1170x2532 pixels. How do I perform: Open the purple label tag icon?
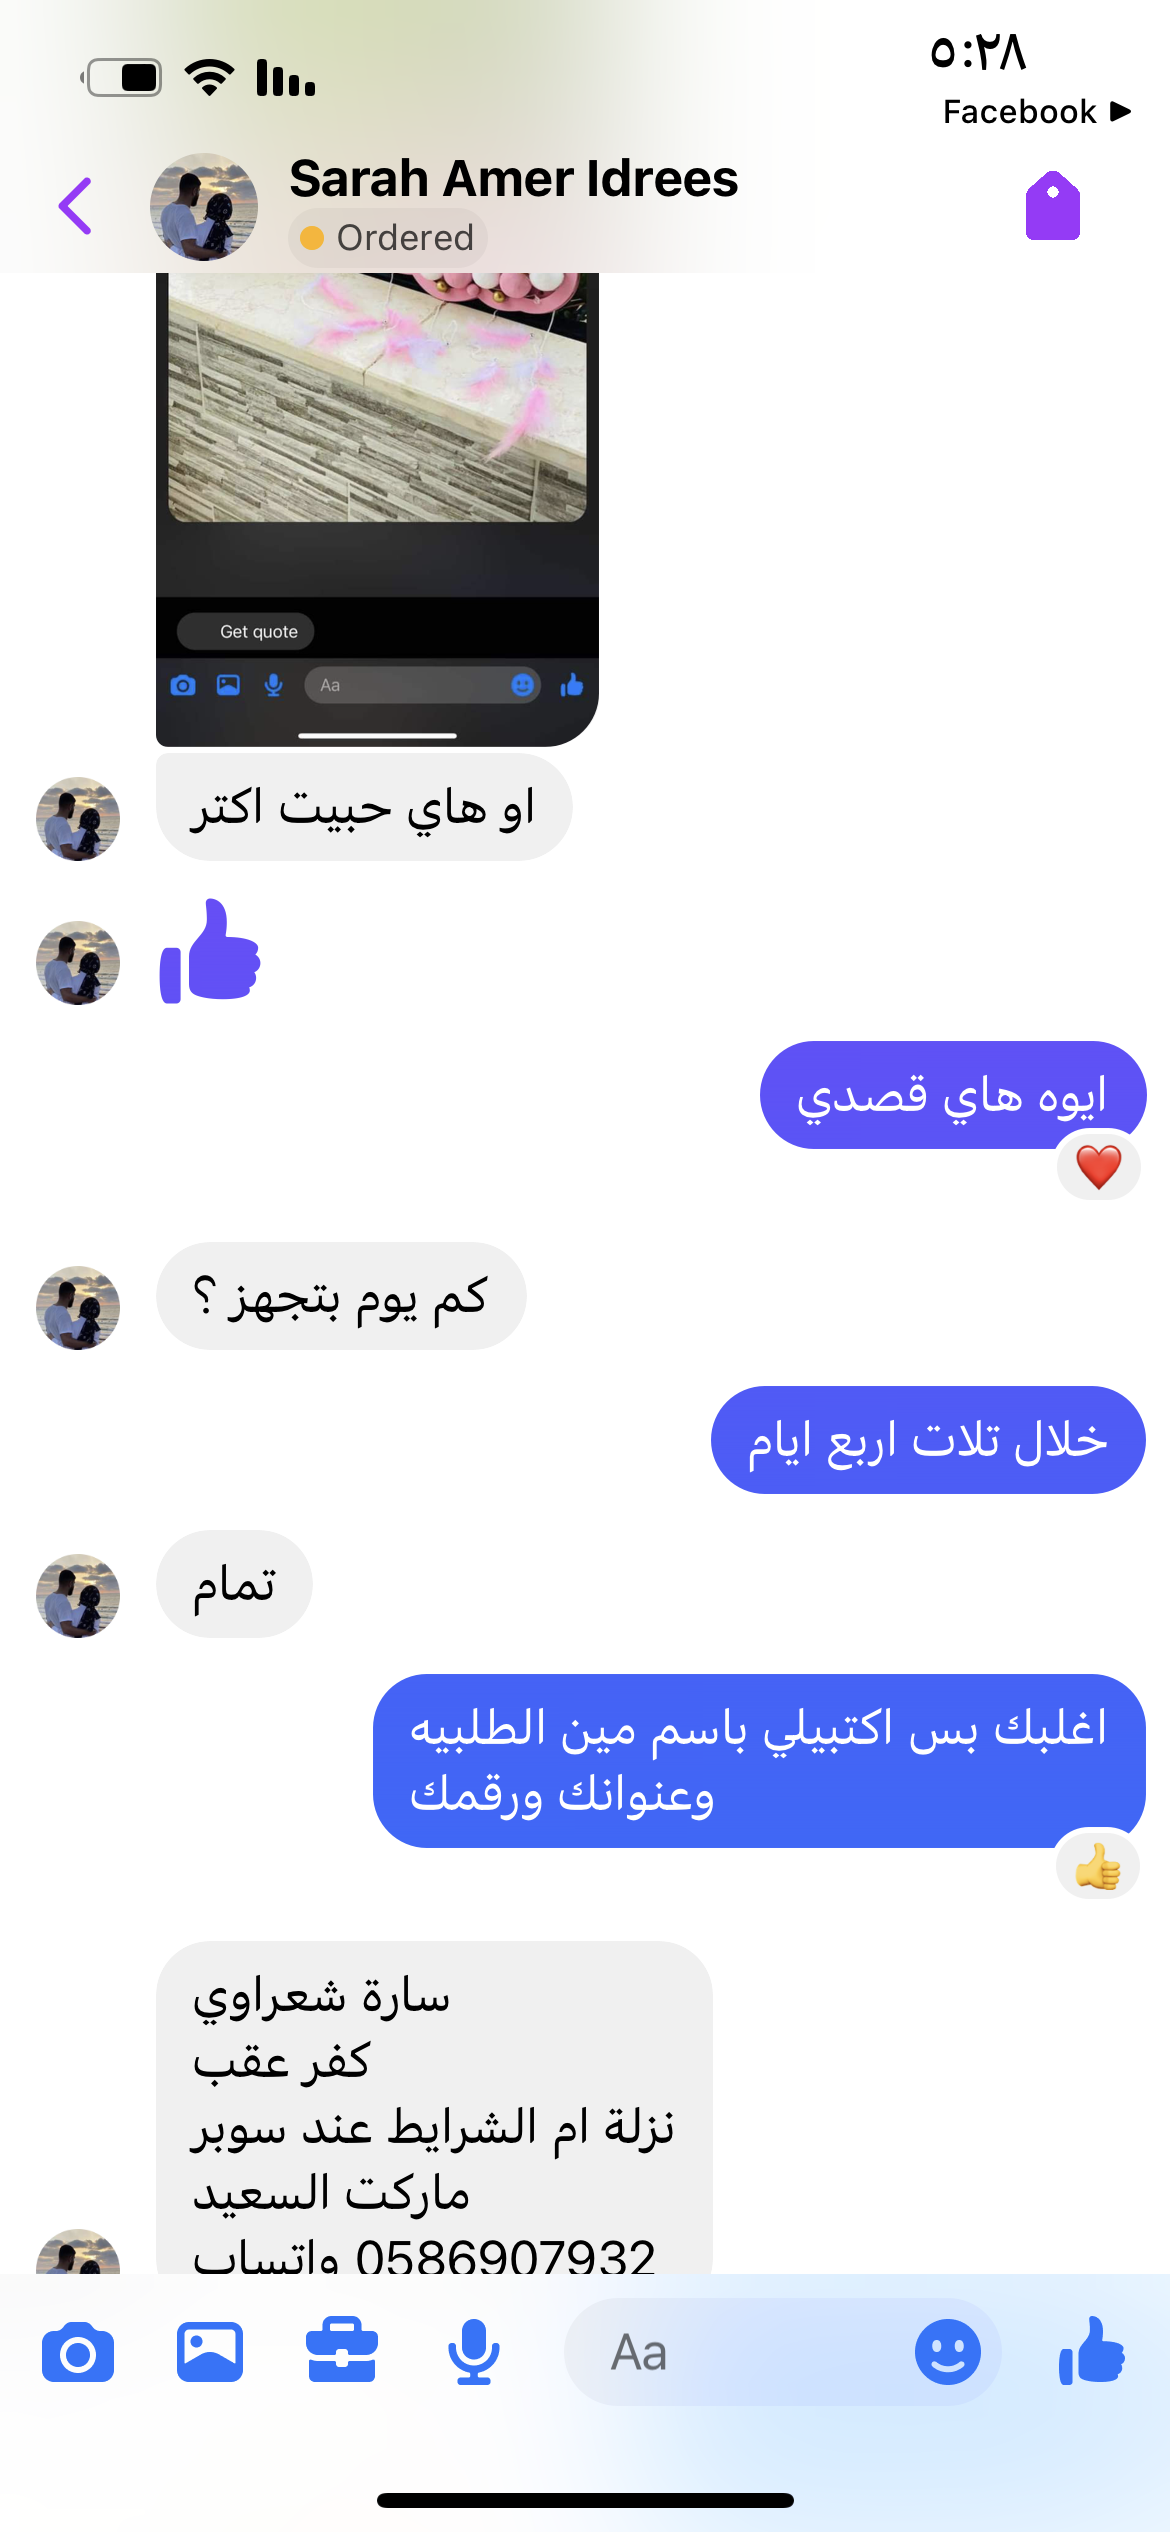1053,205
